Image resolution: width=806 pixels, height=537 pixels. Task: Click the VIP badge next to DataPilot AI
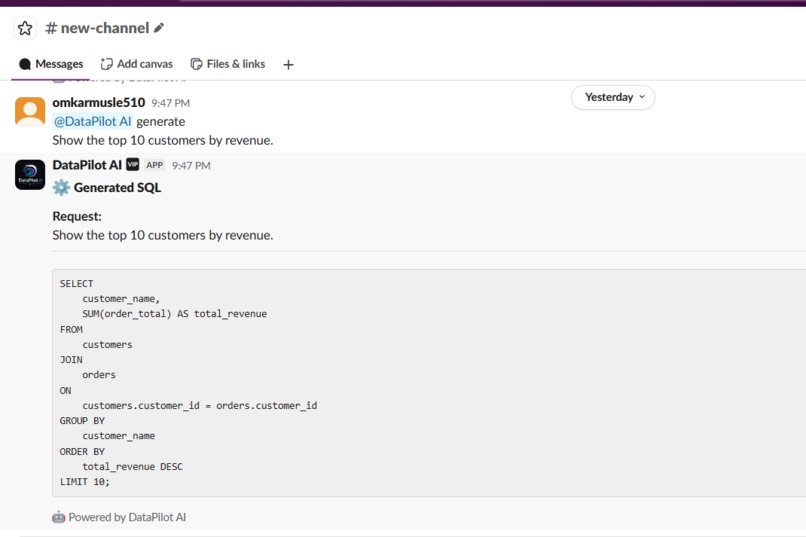pos(133,164)
